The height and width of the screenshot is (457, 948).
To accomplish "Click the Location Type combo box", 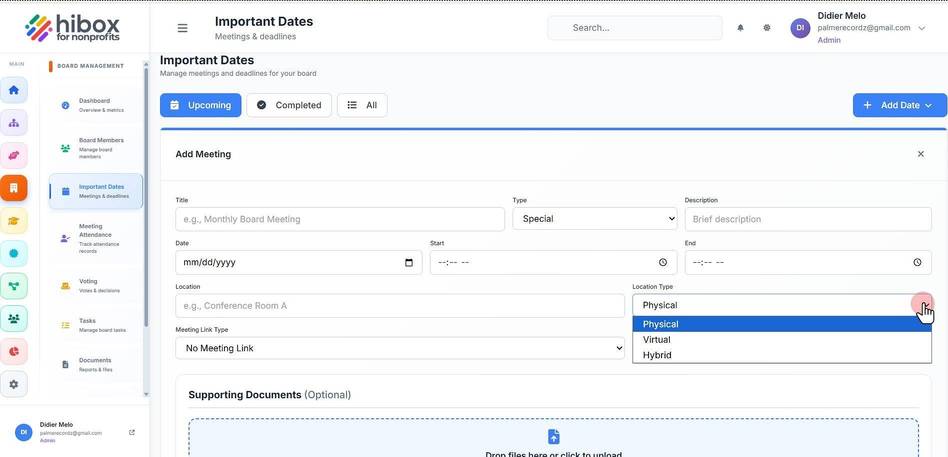I will click(x=782, y=305).
